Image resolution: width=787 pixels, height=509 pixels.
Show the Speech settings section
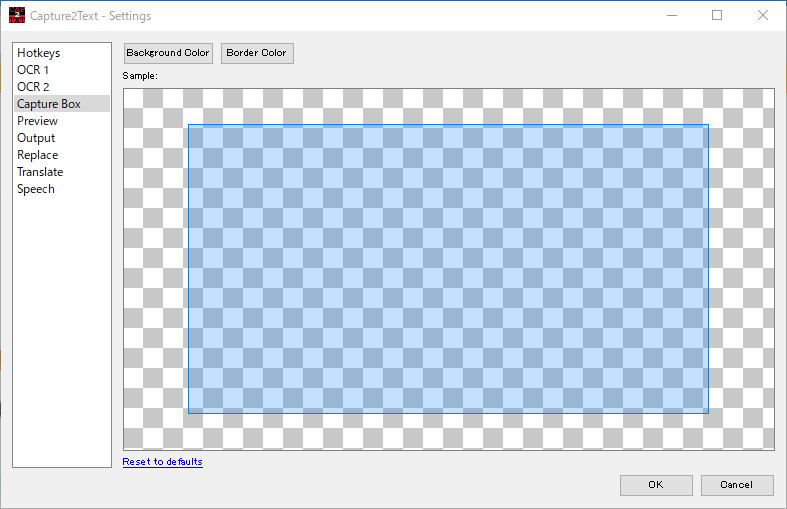click(36, 189)
